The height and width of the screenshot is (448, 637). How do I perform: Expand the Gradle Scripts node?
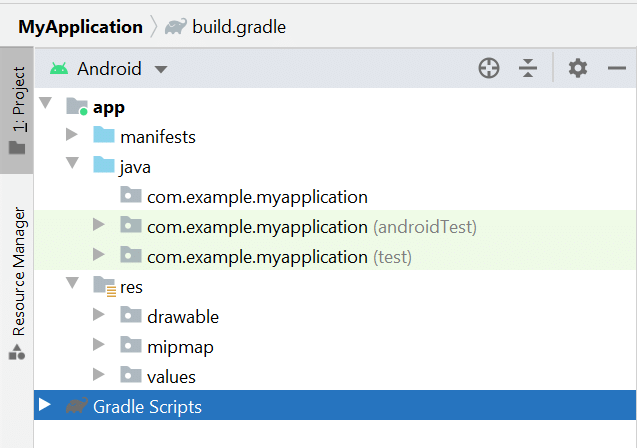[44, 405]
